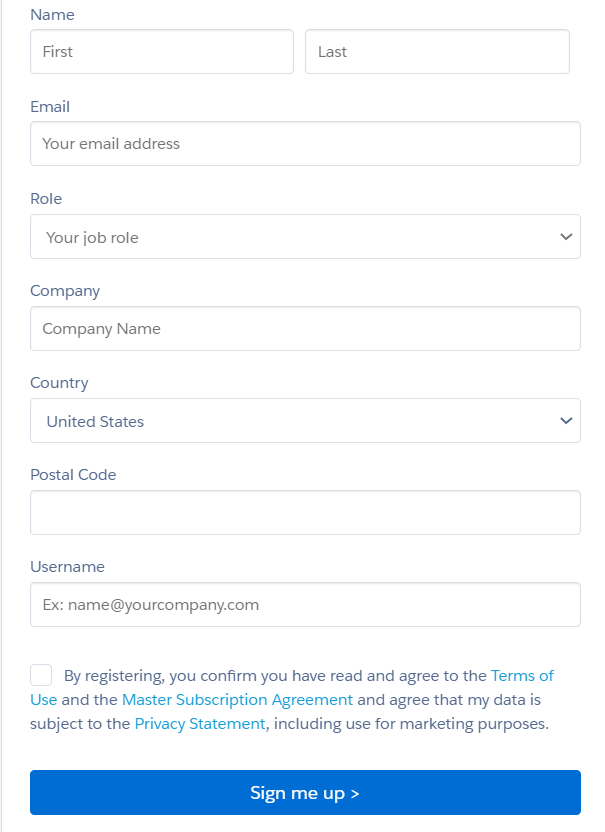Open the United States country dropdown

tap(305, 421)
